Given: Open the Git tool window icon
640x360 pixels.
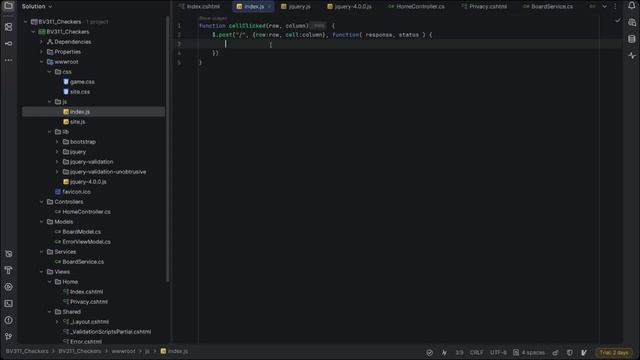Looking at the screenshot, I should [x=8, y=337].
